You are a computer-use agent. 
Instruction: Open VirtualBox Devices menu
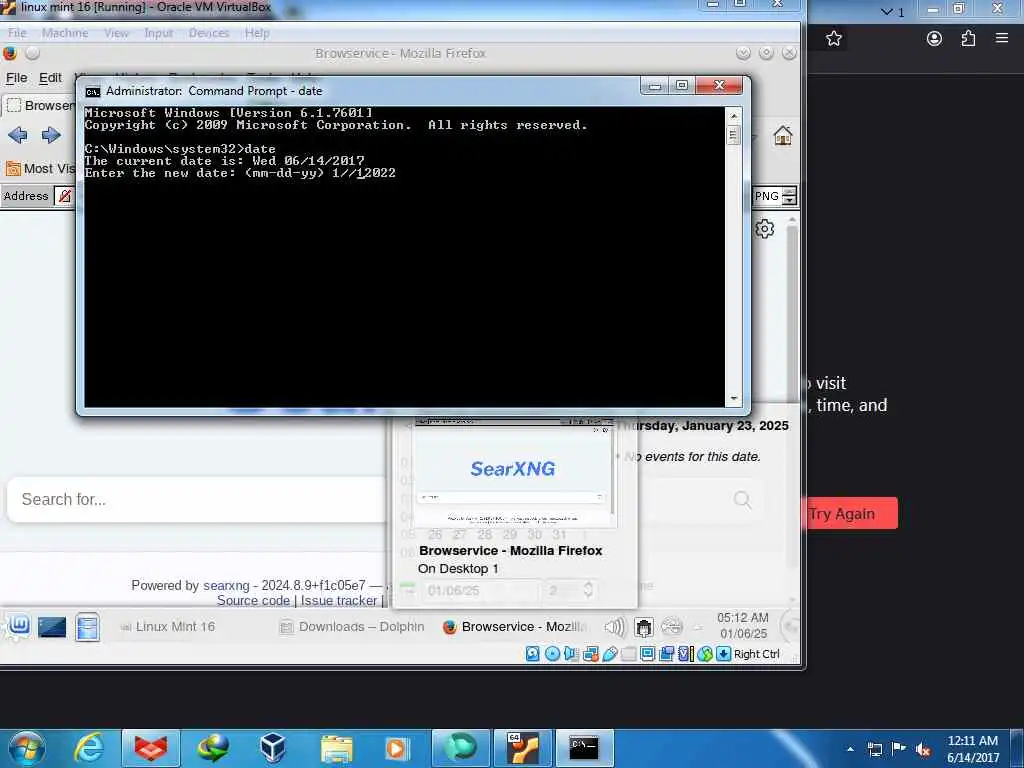click(x=209, y=33)
